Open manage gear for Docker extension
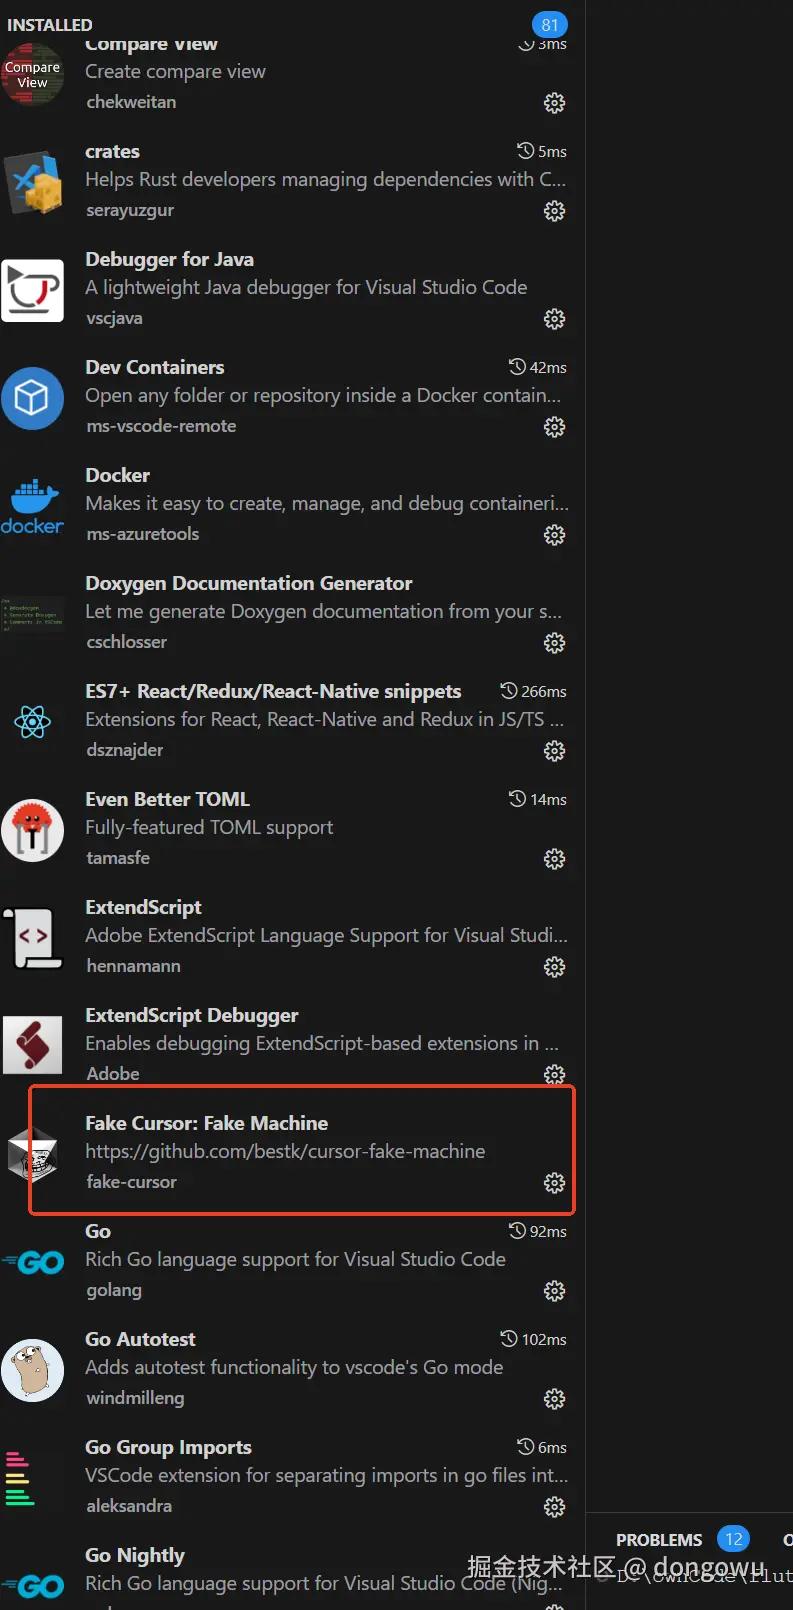793x1610 pixels. coord(554,535)
